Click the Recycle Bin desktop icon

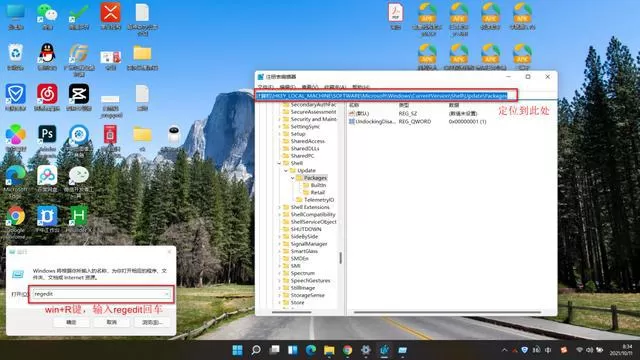16,53
